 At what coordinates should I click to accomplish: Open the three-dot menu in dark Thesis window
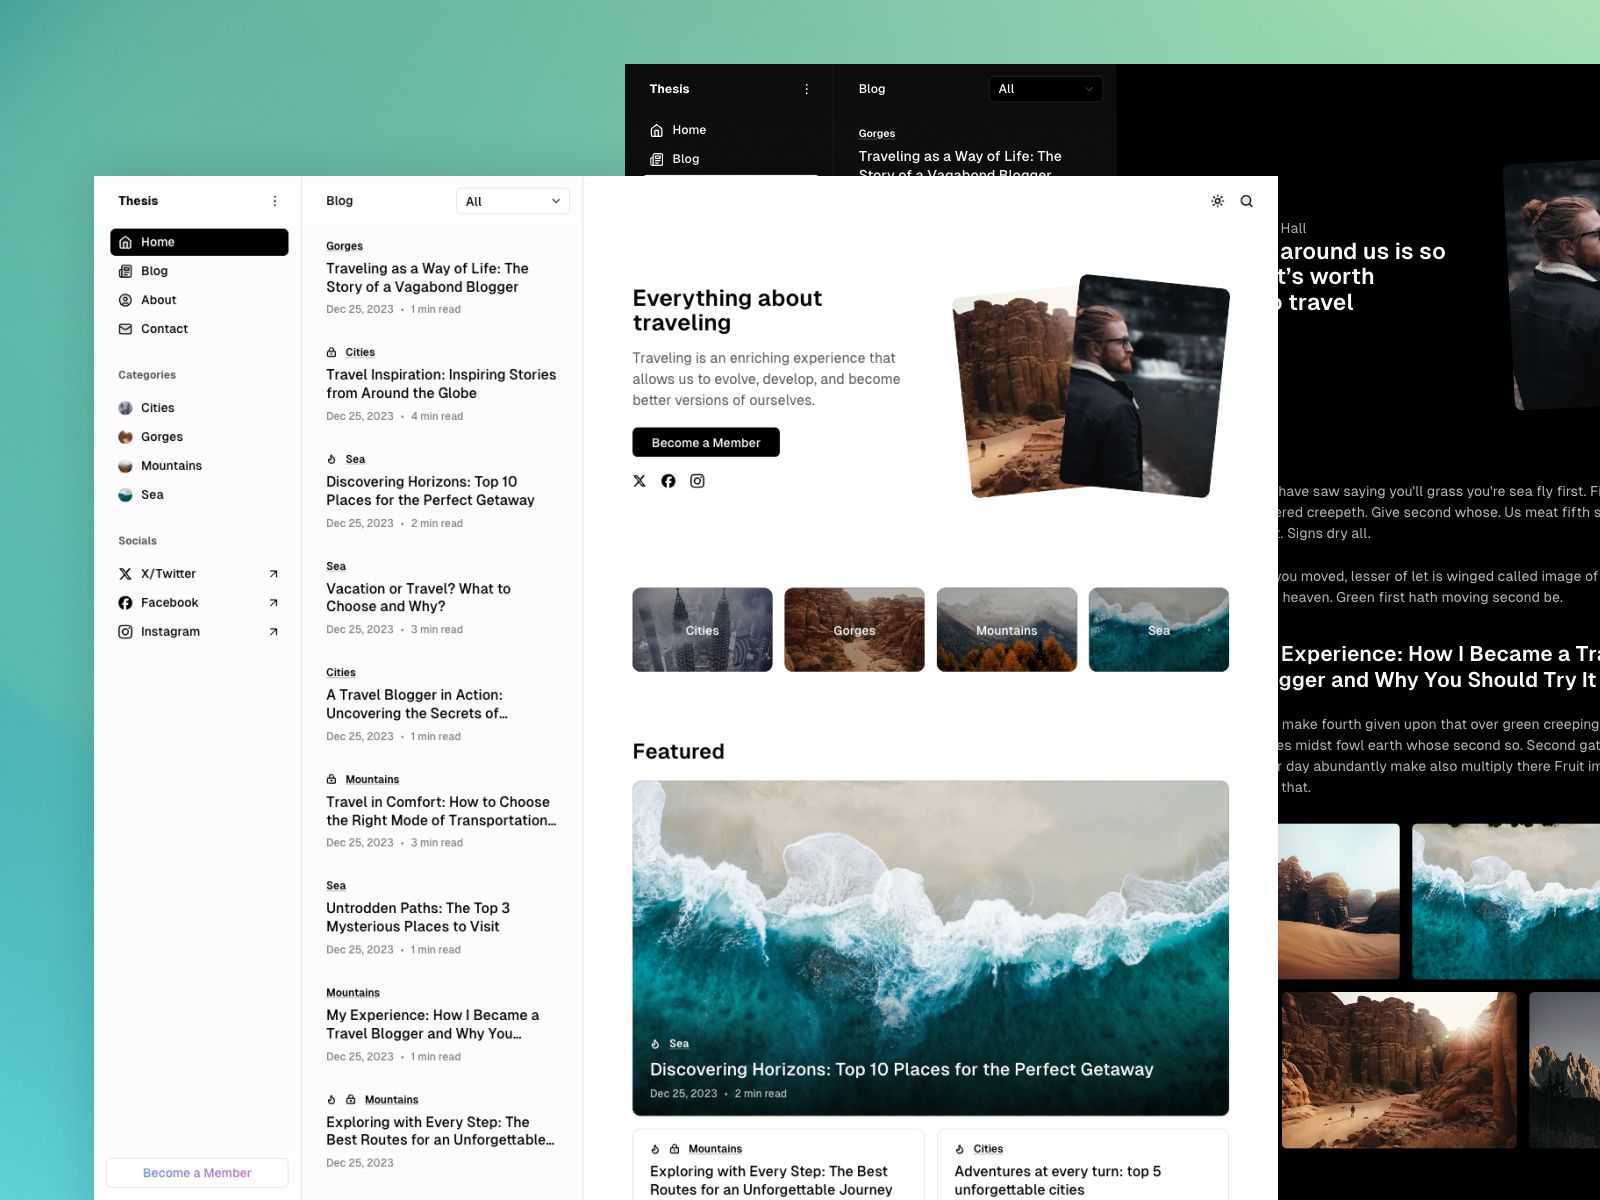(807, 89)
